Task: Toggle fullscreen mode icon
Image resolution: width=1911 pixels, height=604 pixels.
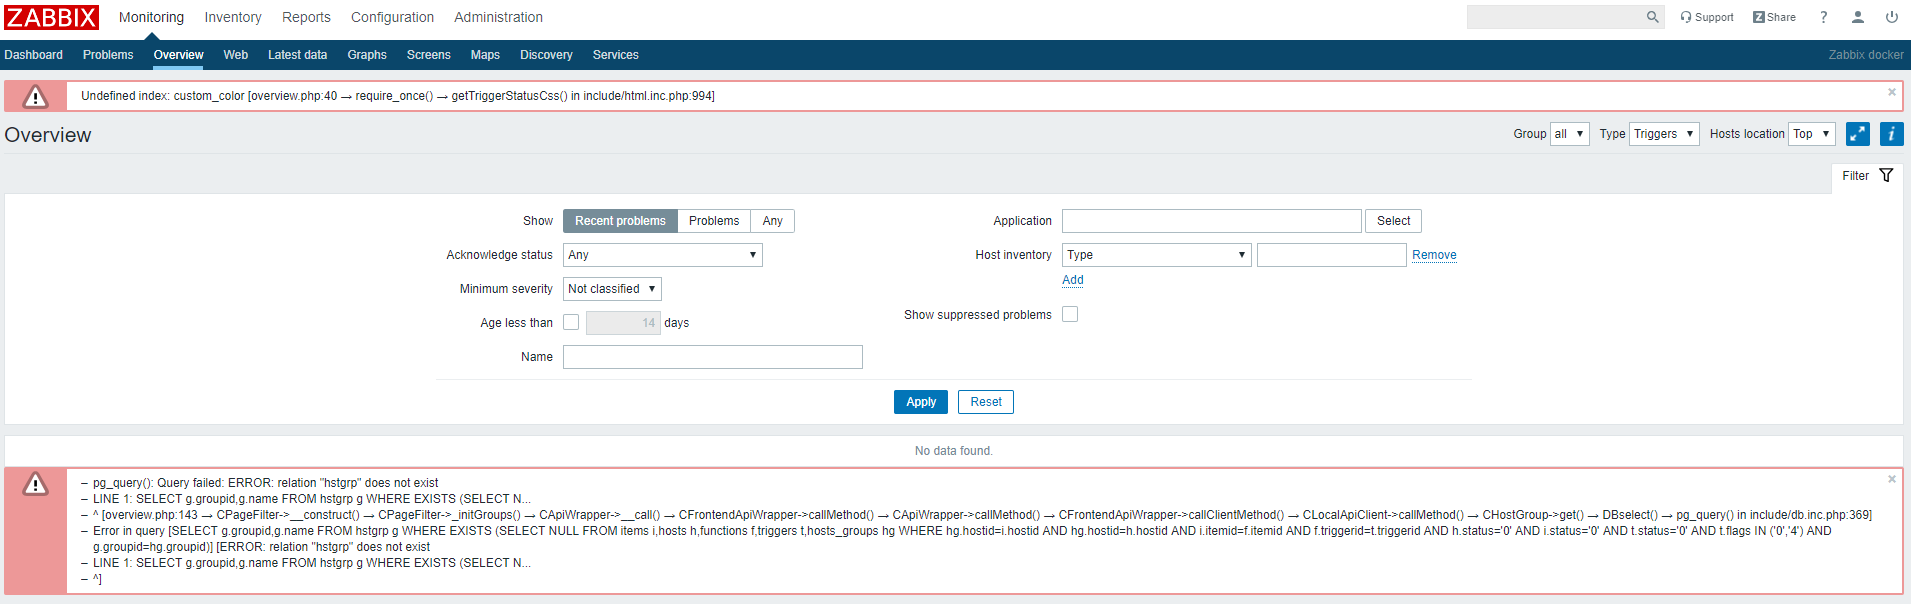Action: (1858, 134)
